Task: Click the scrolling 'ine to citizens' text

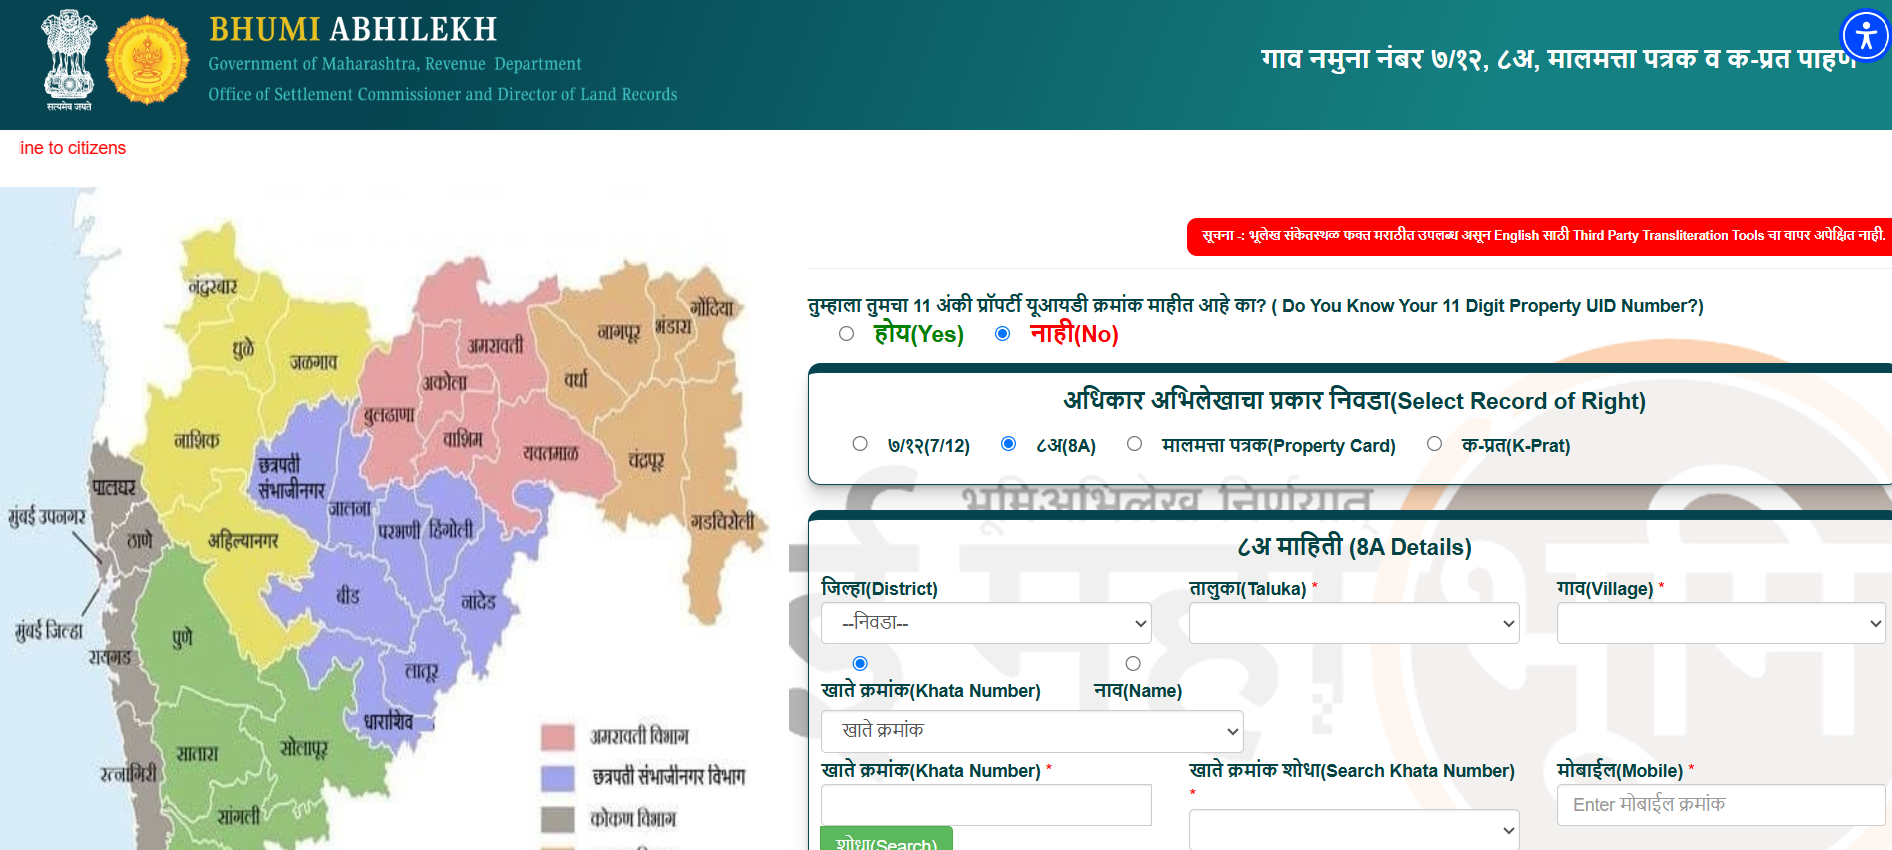Action: pyautogui.click(x=73, y=148)
